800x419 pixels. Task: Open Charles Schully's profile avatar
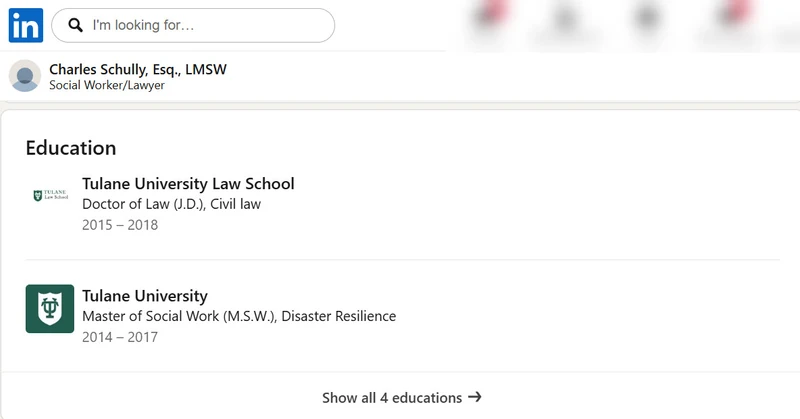(x=25, y=76)
